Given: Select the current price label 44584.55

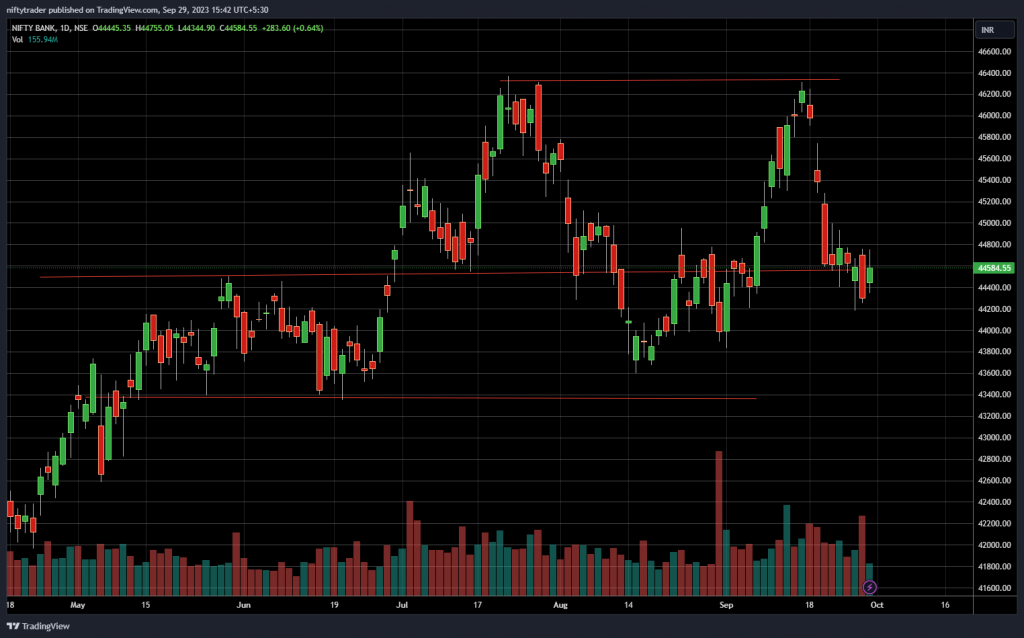Looking at the screenshot, I should tap(993, 268).
